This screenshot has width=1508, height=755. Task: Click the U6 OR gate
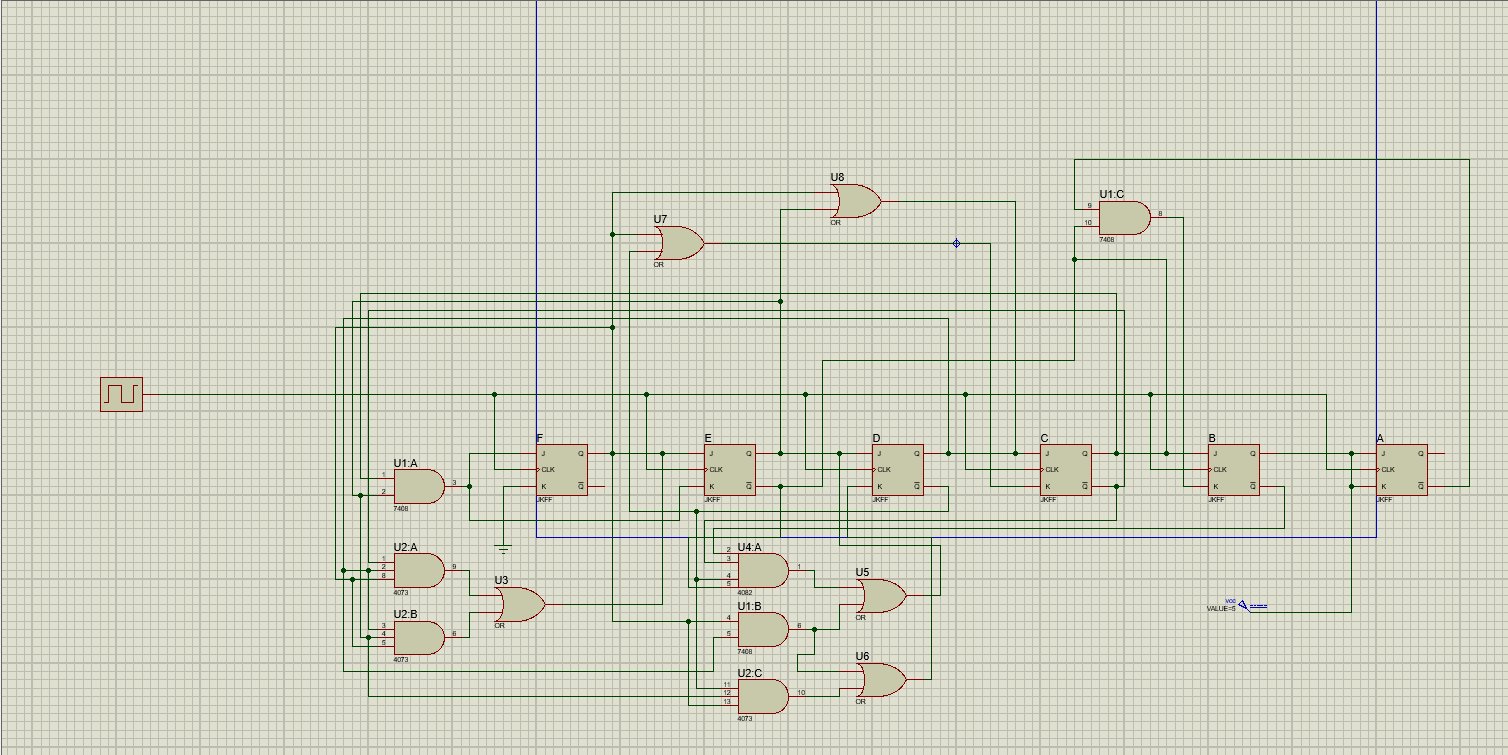[882, 680]
